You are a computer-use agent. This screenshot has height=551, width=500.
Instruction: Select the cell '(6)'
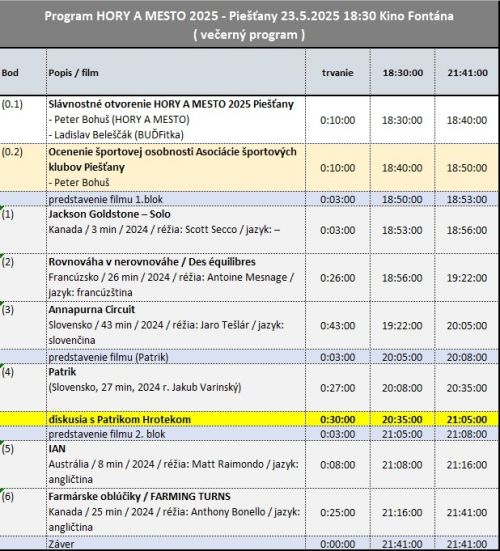point(23,512)
